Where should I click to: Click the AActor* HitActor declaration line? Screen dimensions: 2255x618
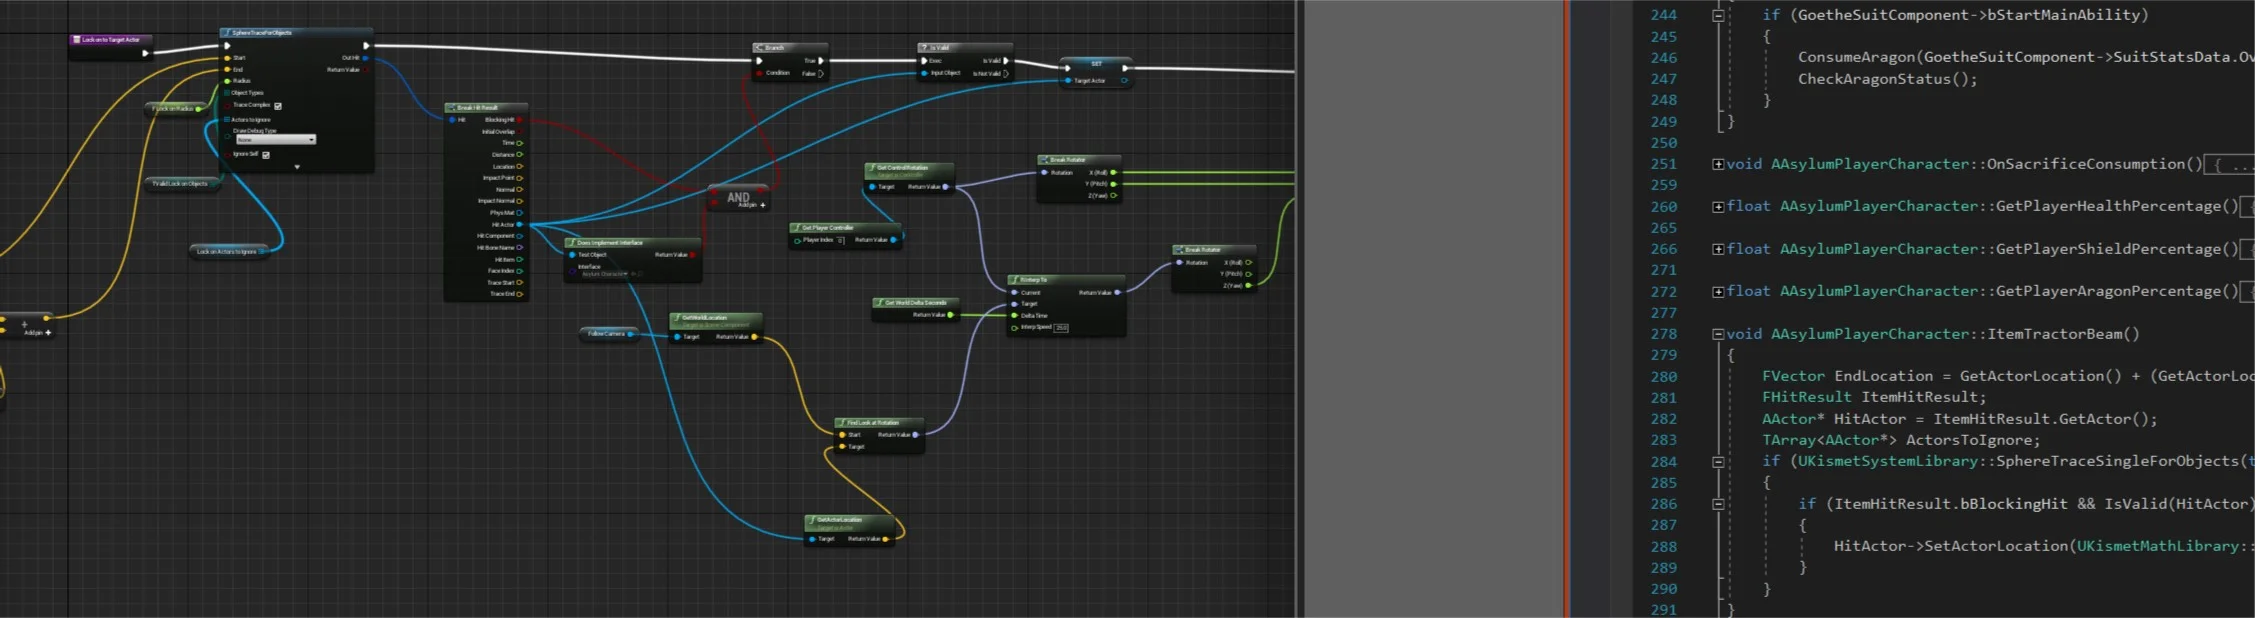[1959, 419]
